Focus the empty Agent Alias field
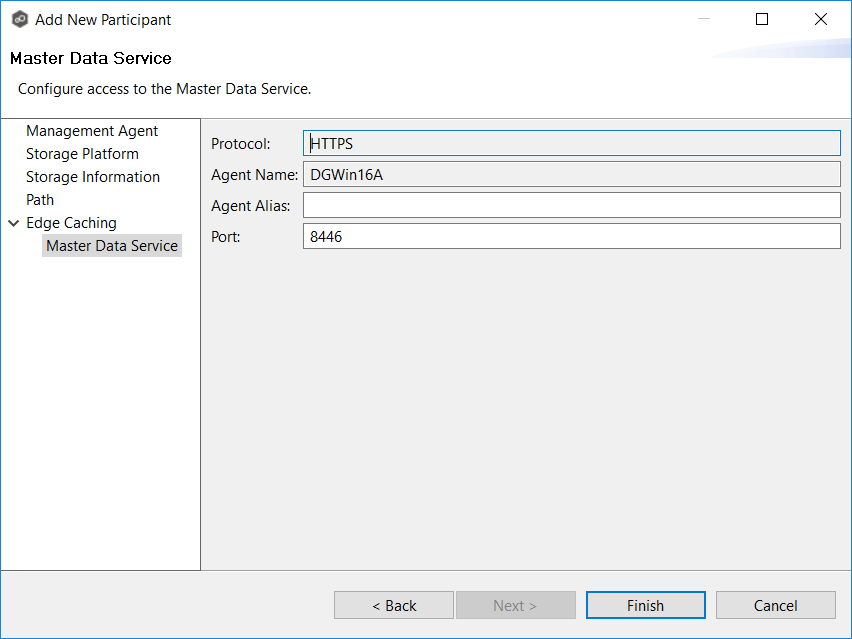 click(571, 206)
